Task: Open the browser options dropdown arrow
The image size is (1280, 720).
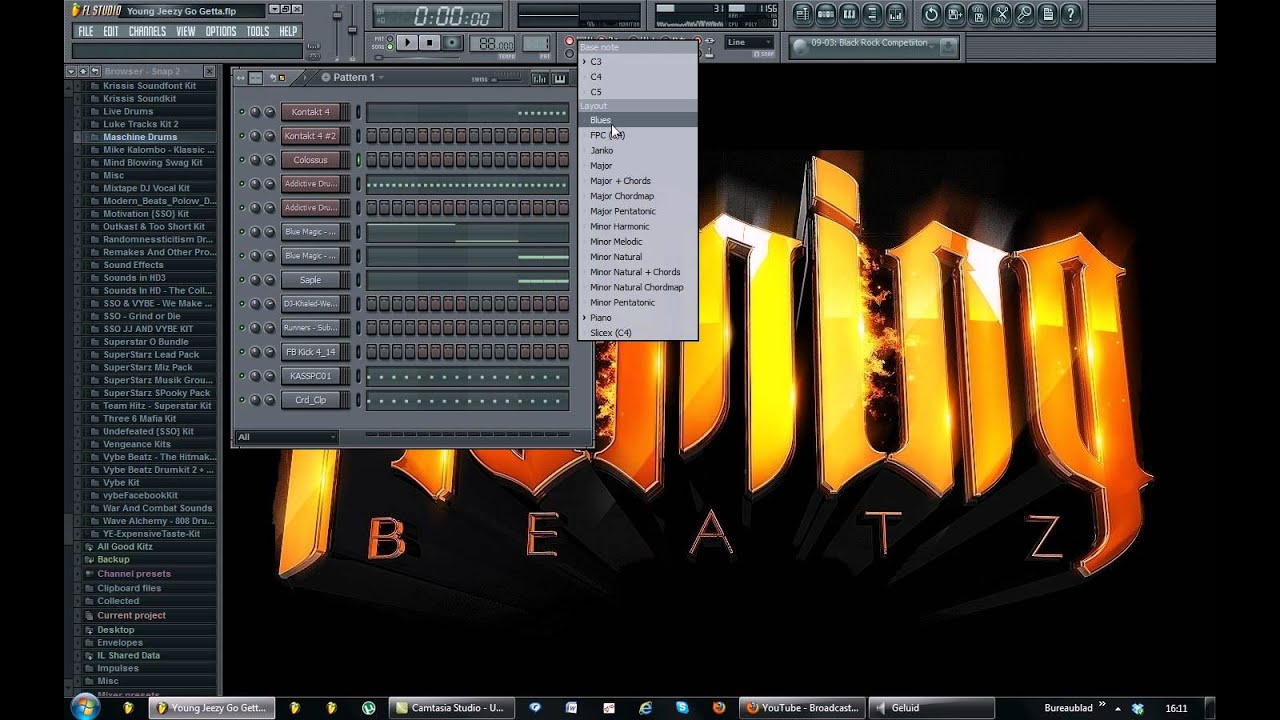Action: pos(71,71)
